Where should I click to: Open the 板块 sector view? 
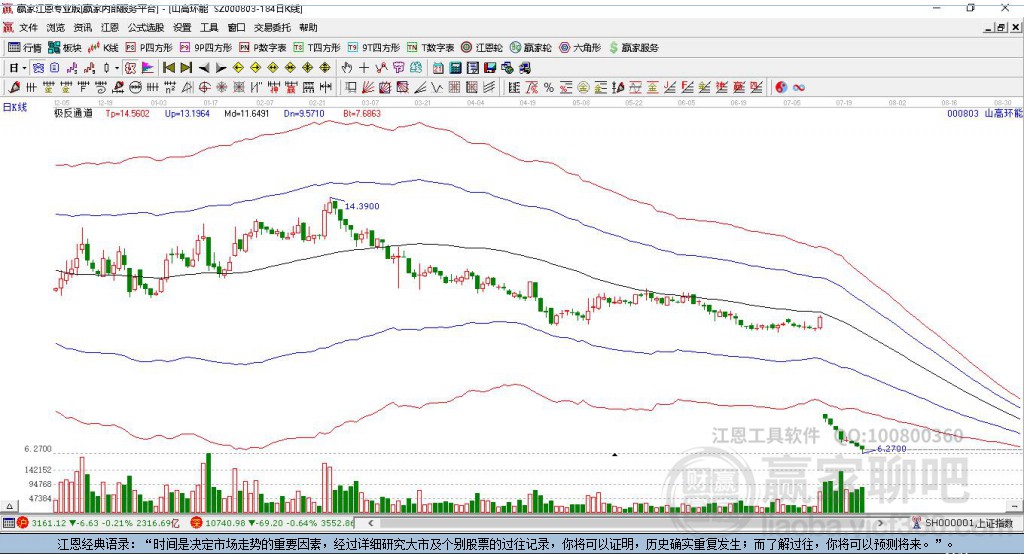click(x=65, y=48)
